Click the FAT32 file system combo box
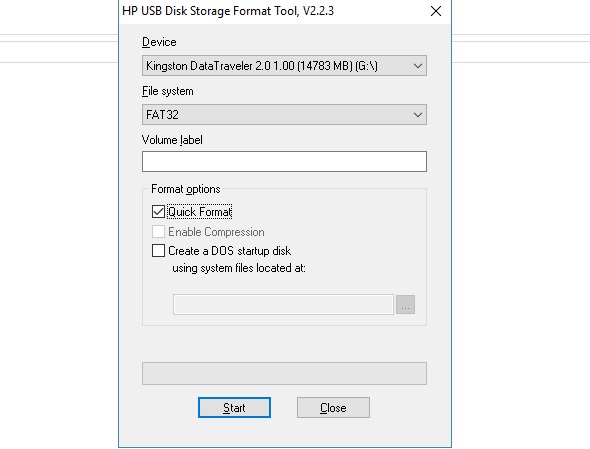Viewport: 590px width, 449px height. pos(284,115)
